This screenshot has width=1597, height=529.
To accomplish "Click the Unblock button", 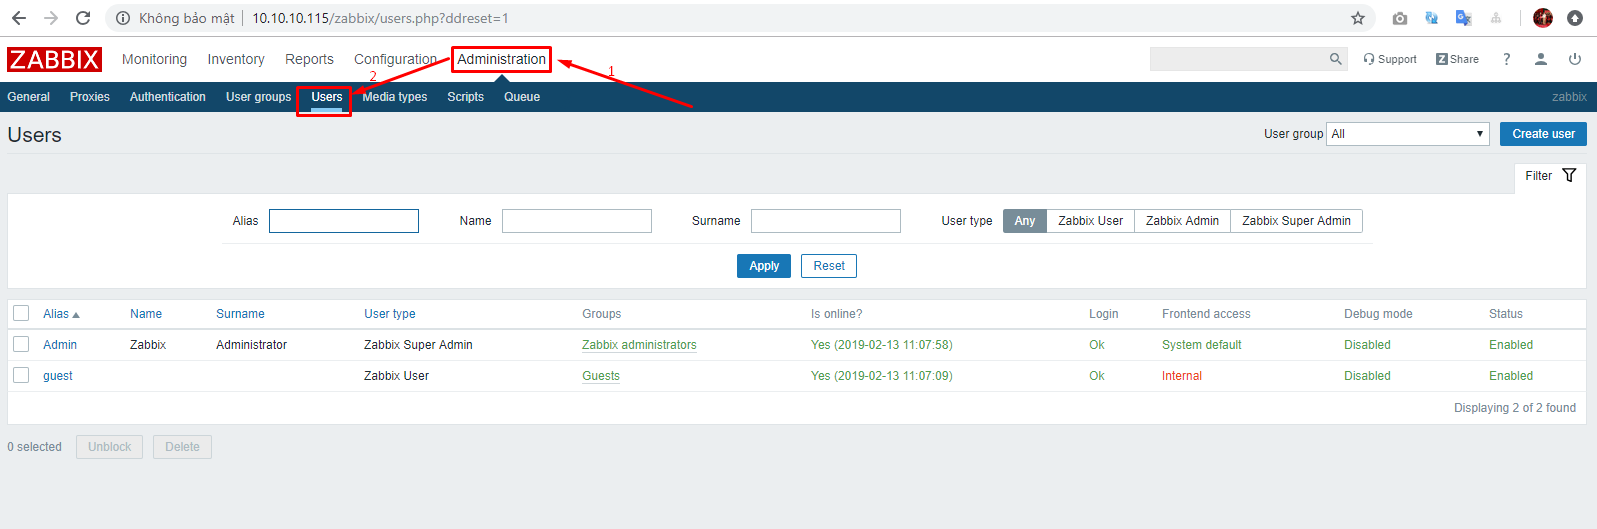I will click(x=109, y=447).
